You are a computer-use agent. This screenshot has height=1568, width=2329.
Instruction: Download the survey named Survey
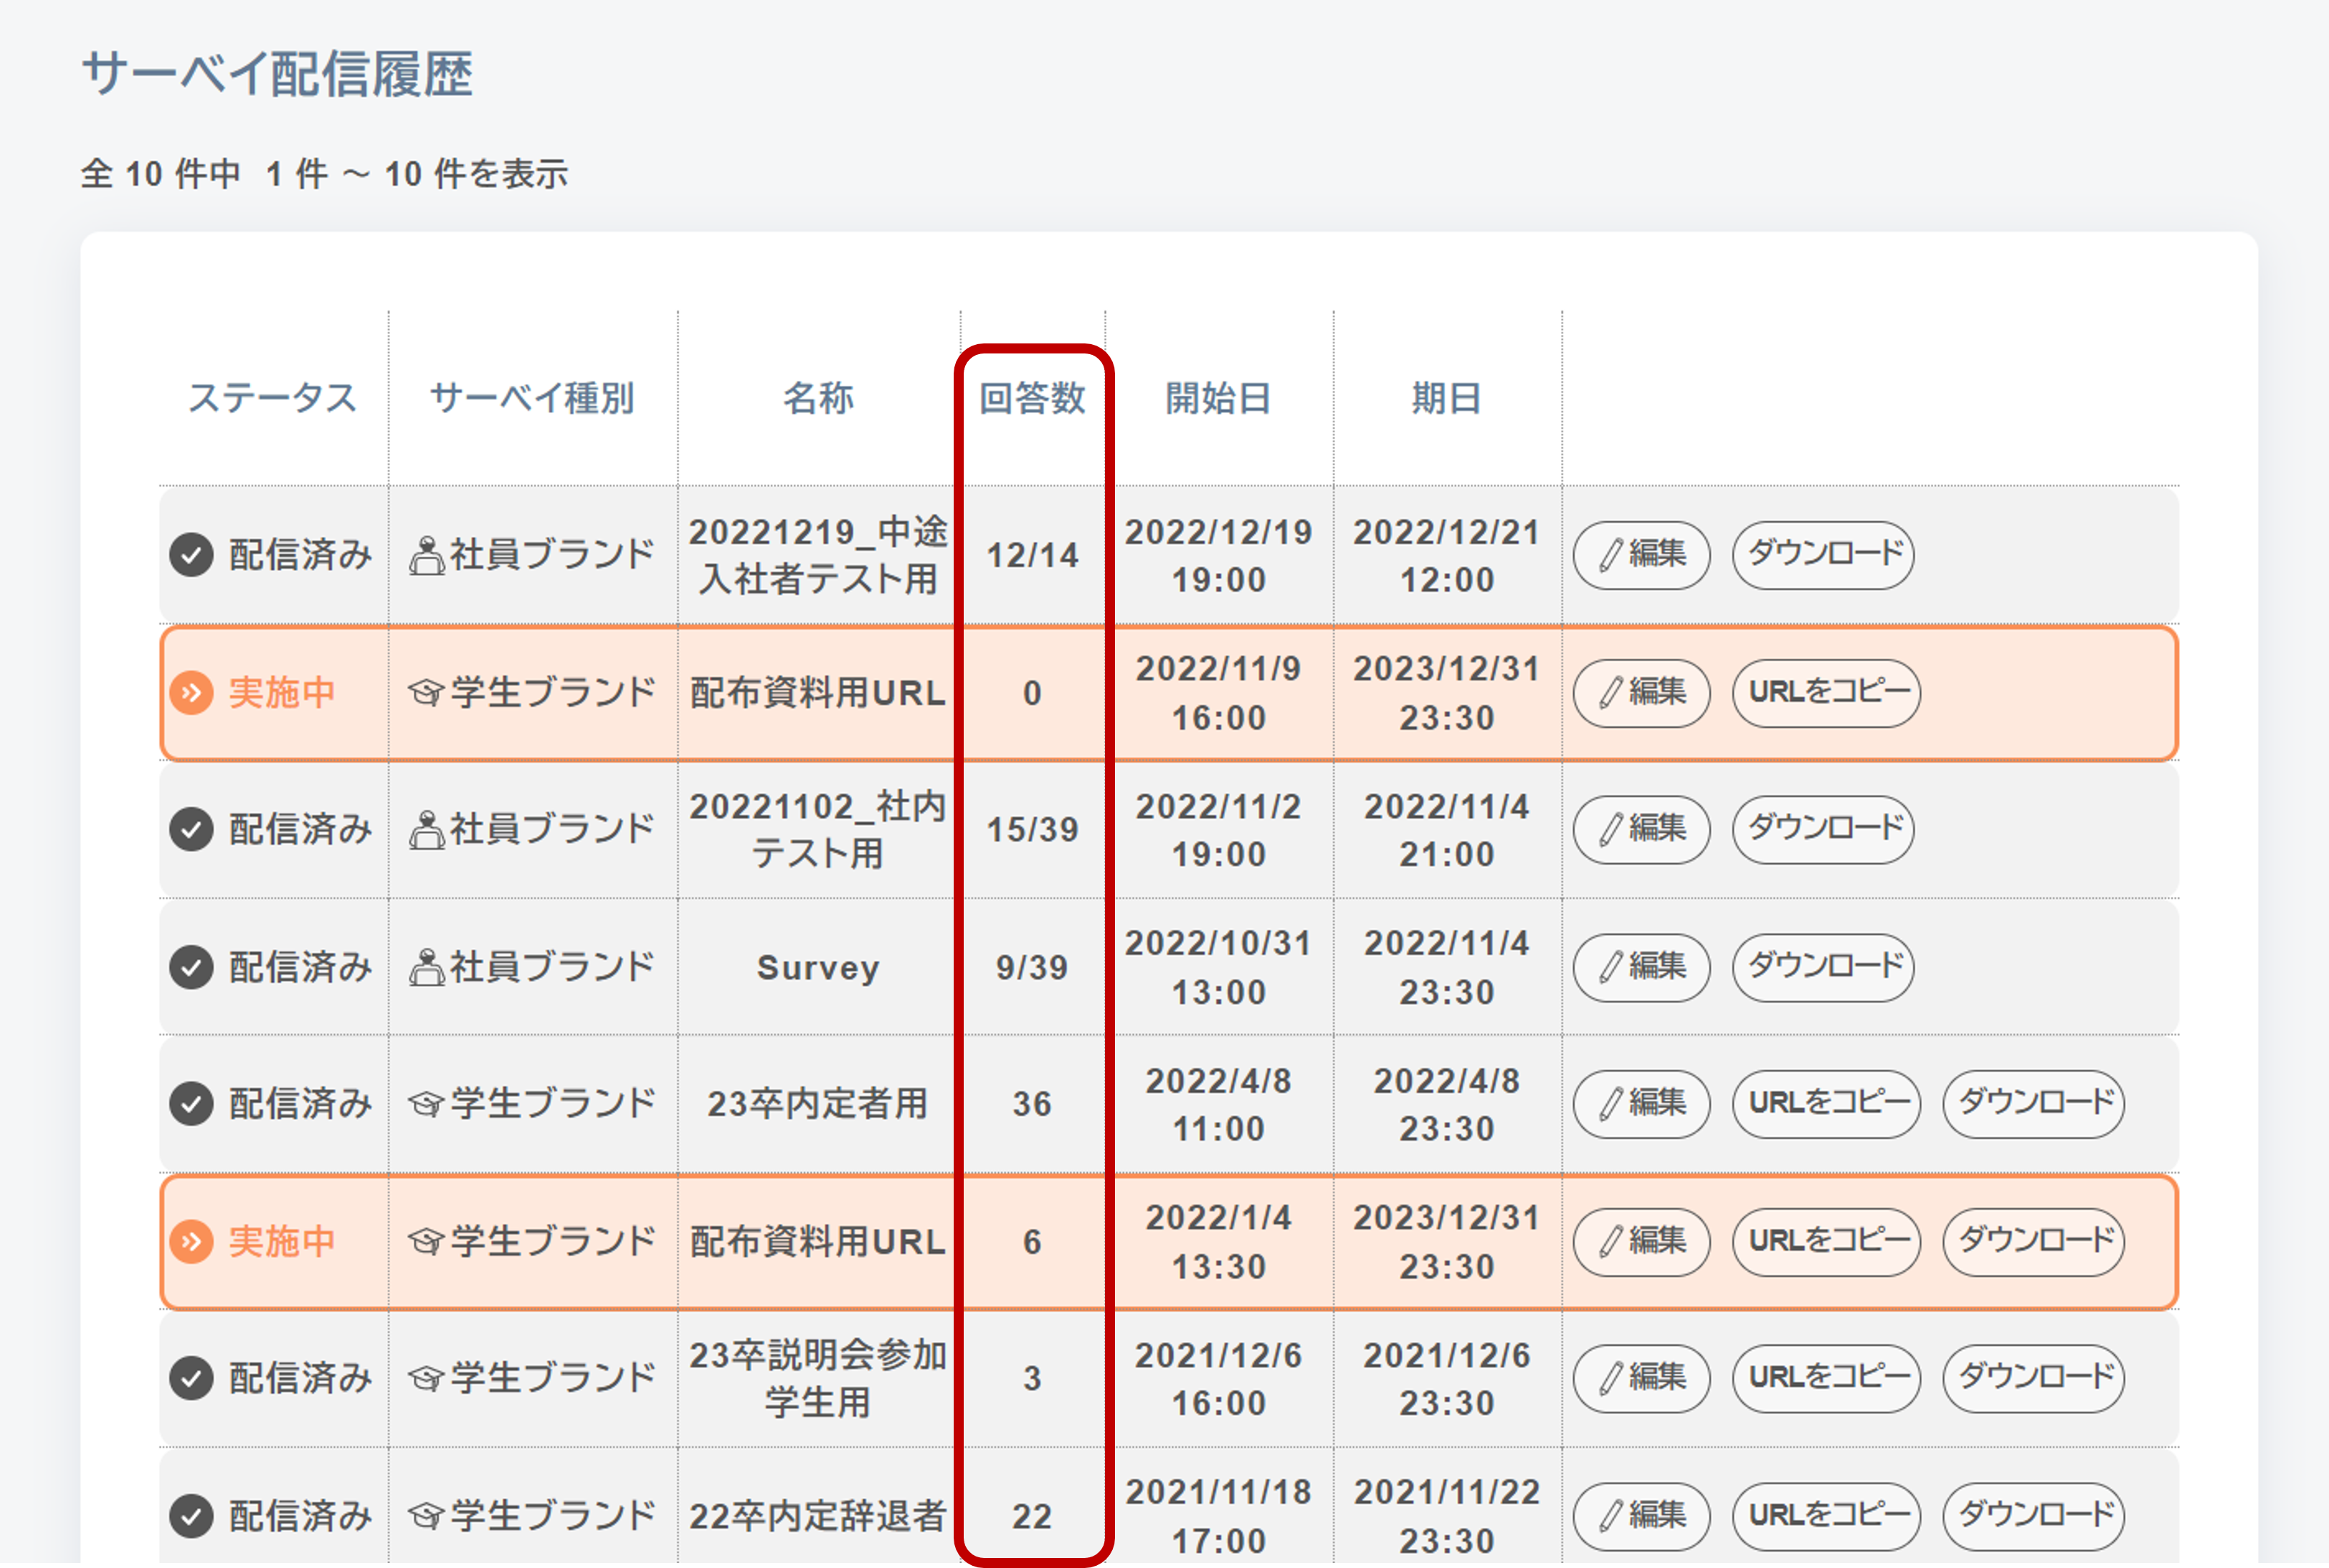coord(1823,967)
